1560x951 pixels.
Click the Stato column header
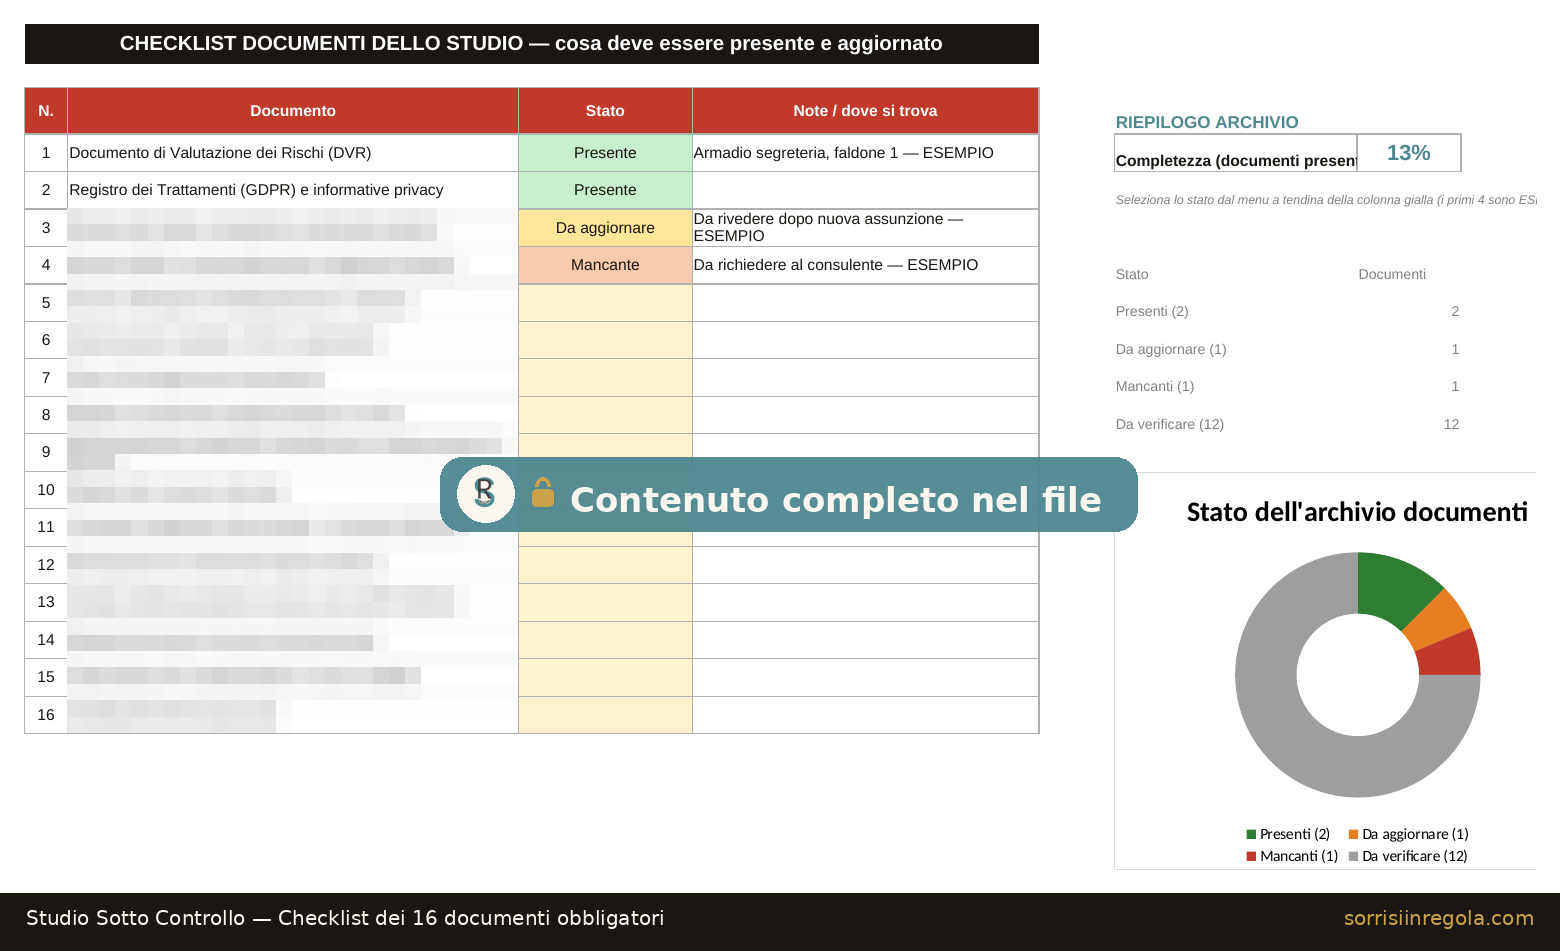point(605,111)
